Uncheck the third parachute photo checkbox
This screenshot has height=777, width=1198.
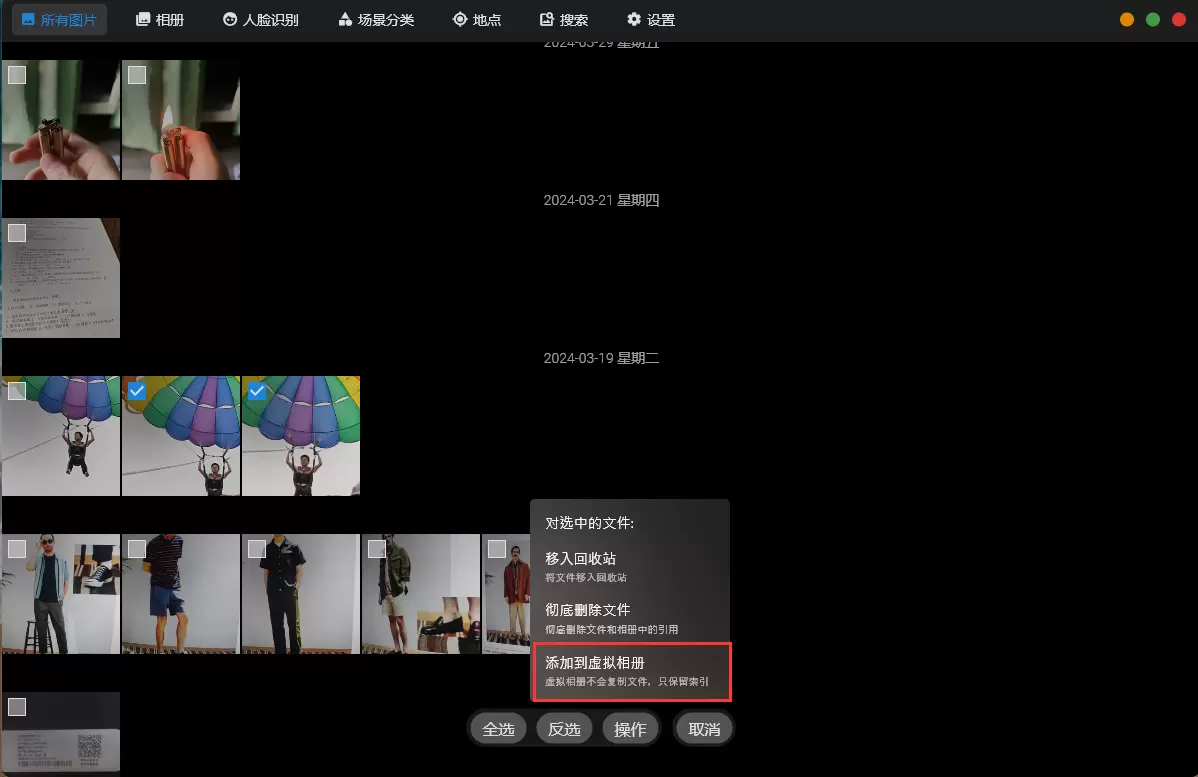[x=257, y=391]
